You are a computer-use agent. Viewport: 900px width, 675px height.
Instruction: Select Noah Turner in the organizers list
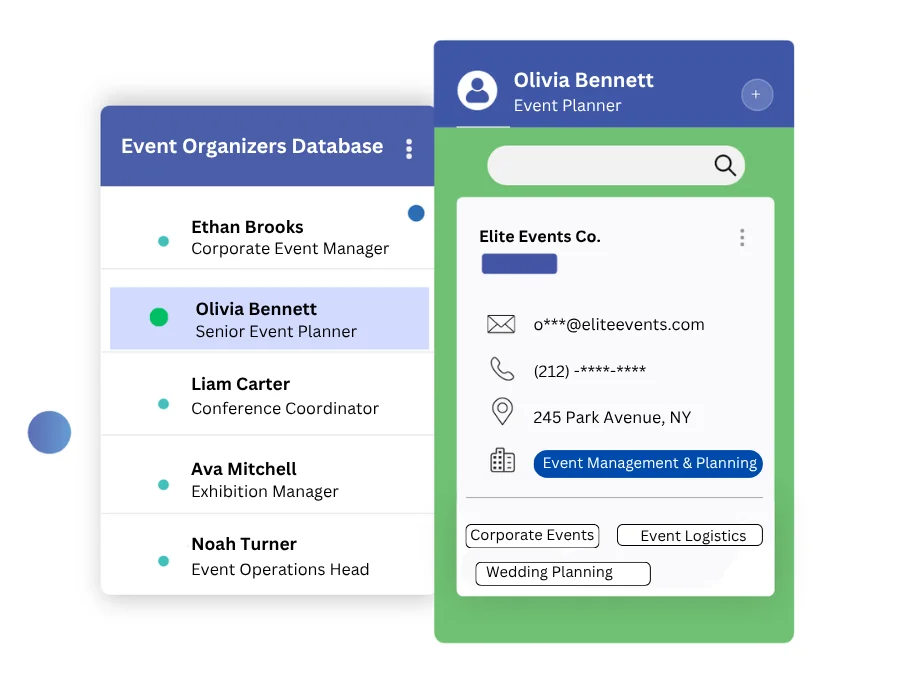pos(267,554)
